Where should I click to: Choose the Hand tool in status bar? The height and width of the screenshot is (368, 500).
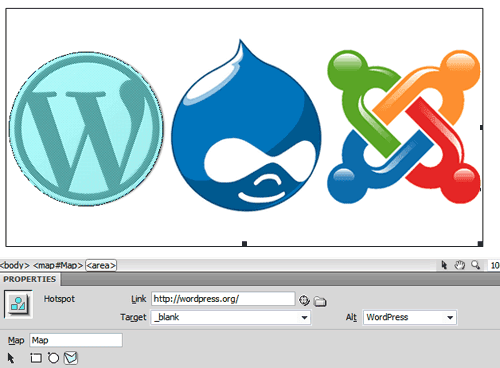coord(460,265)
